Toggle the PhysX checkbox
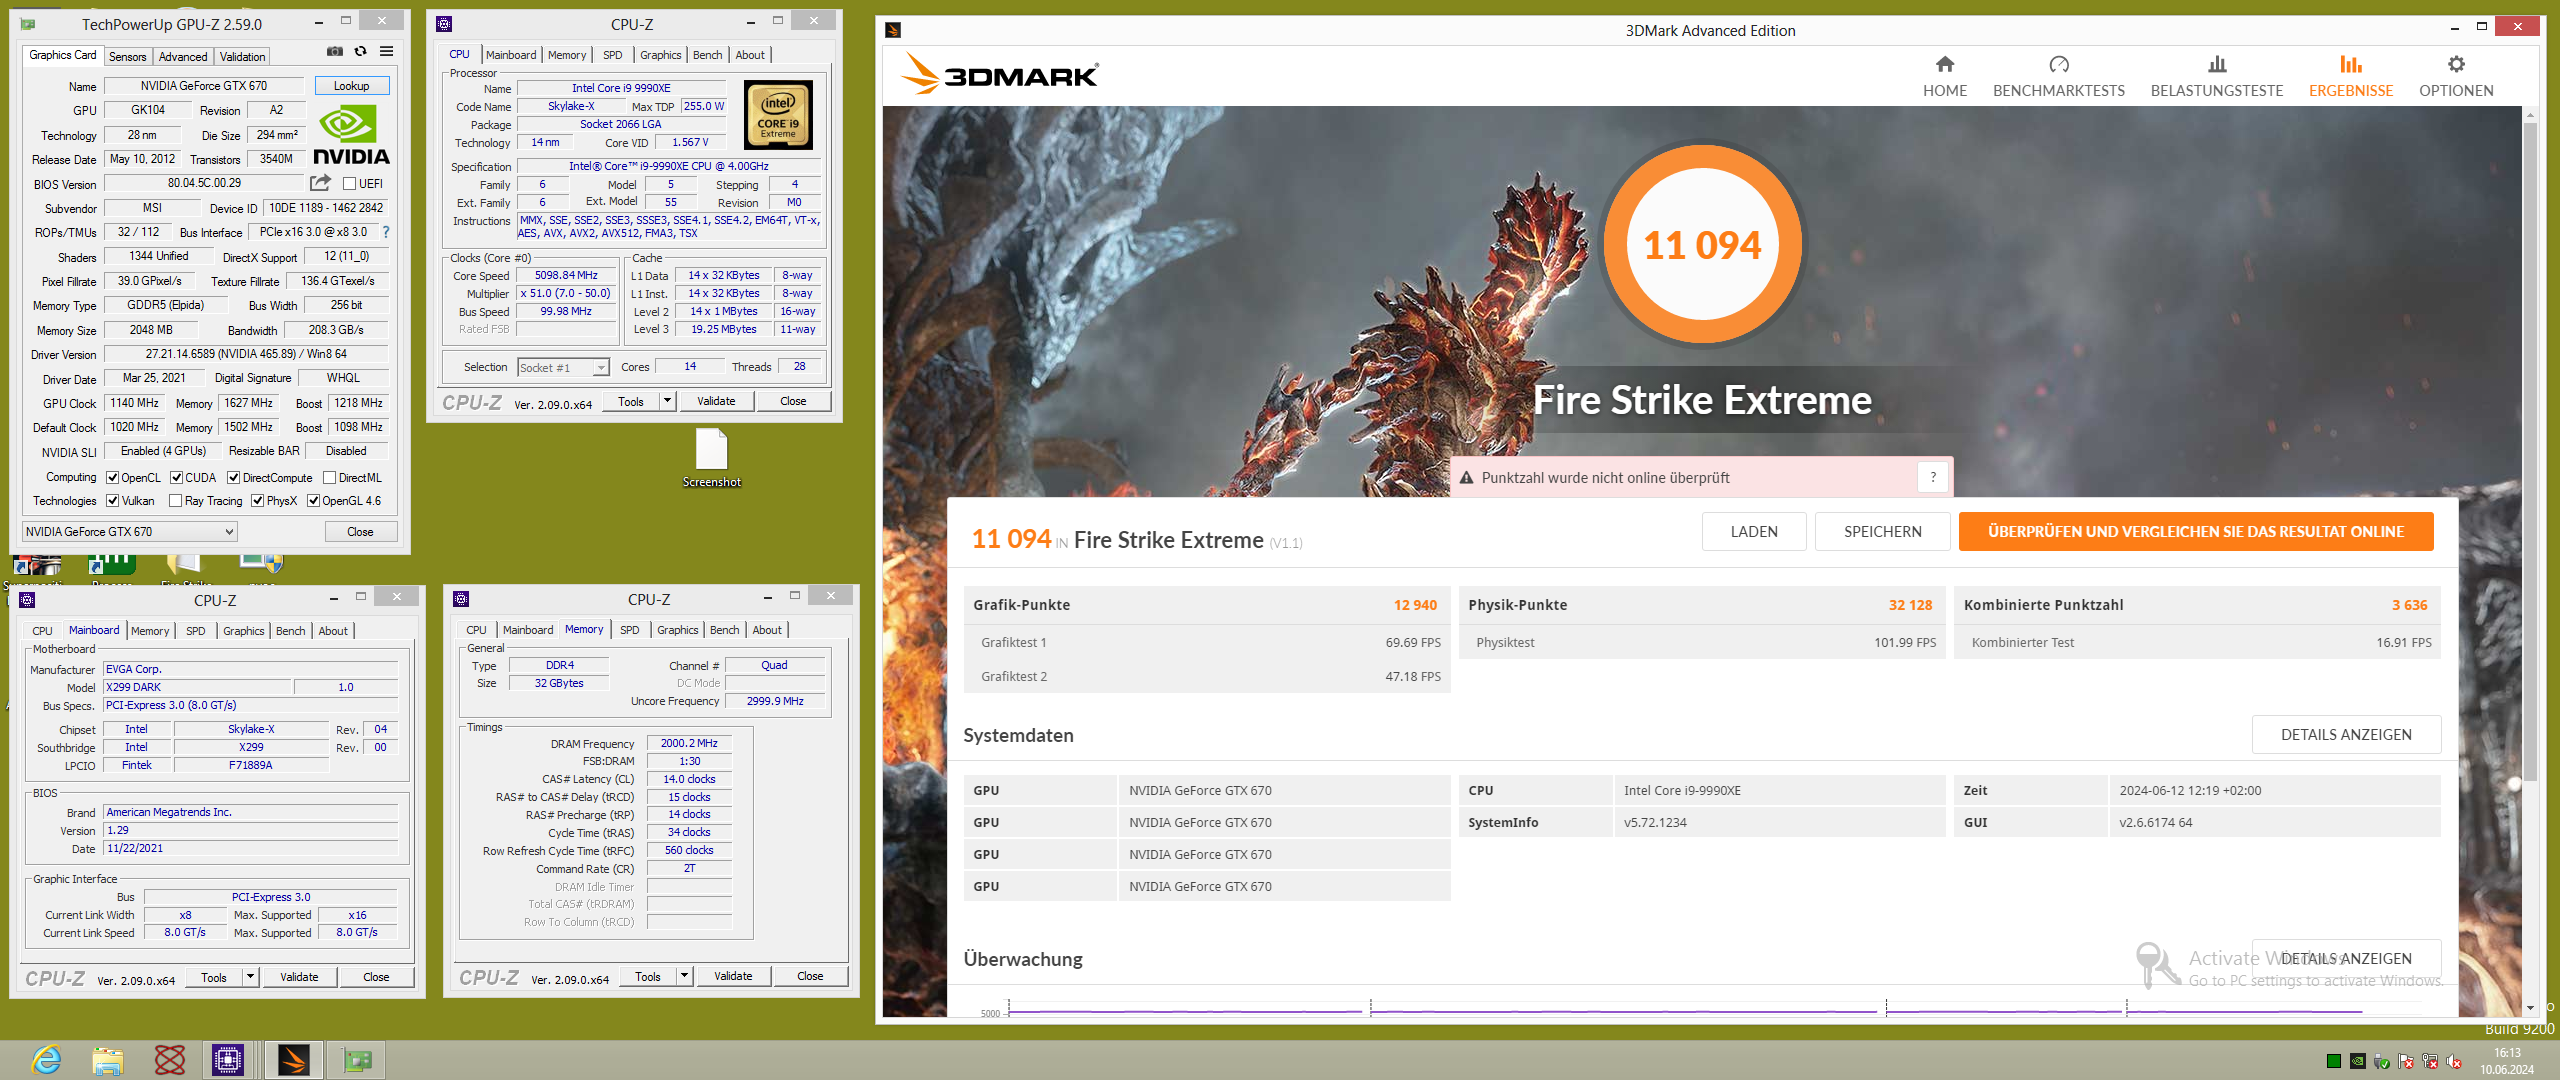This screenshot has height=1080, width=2560. (258, 501)
